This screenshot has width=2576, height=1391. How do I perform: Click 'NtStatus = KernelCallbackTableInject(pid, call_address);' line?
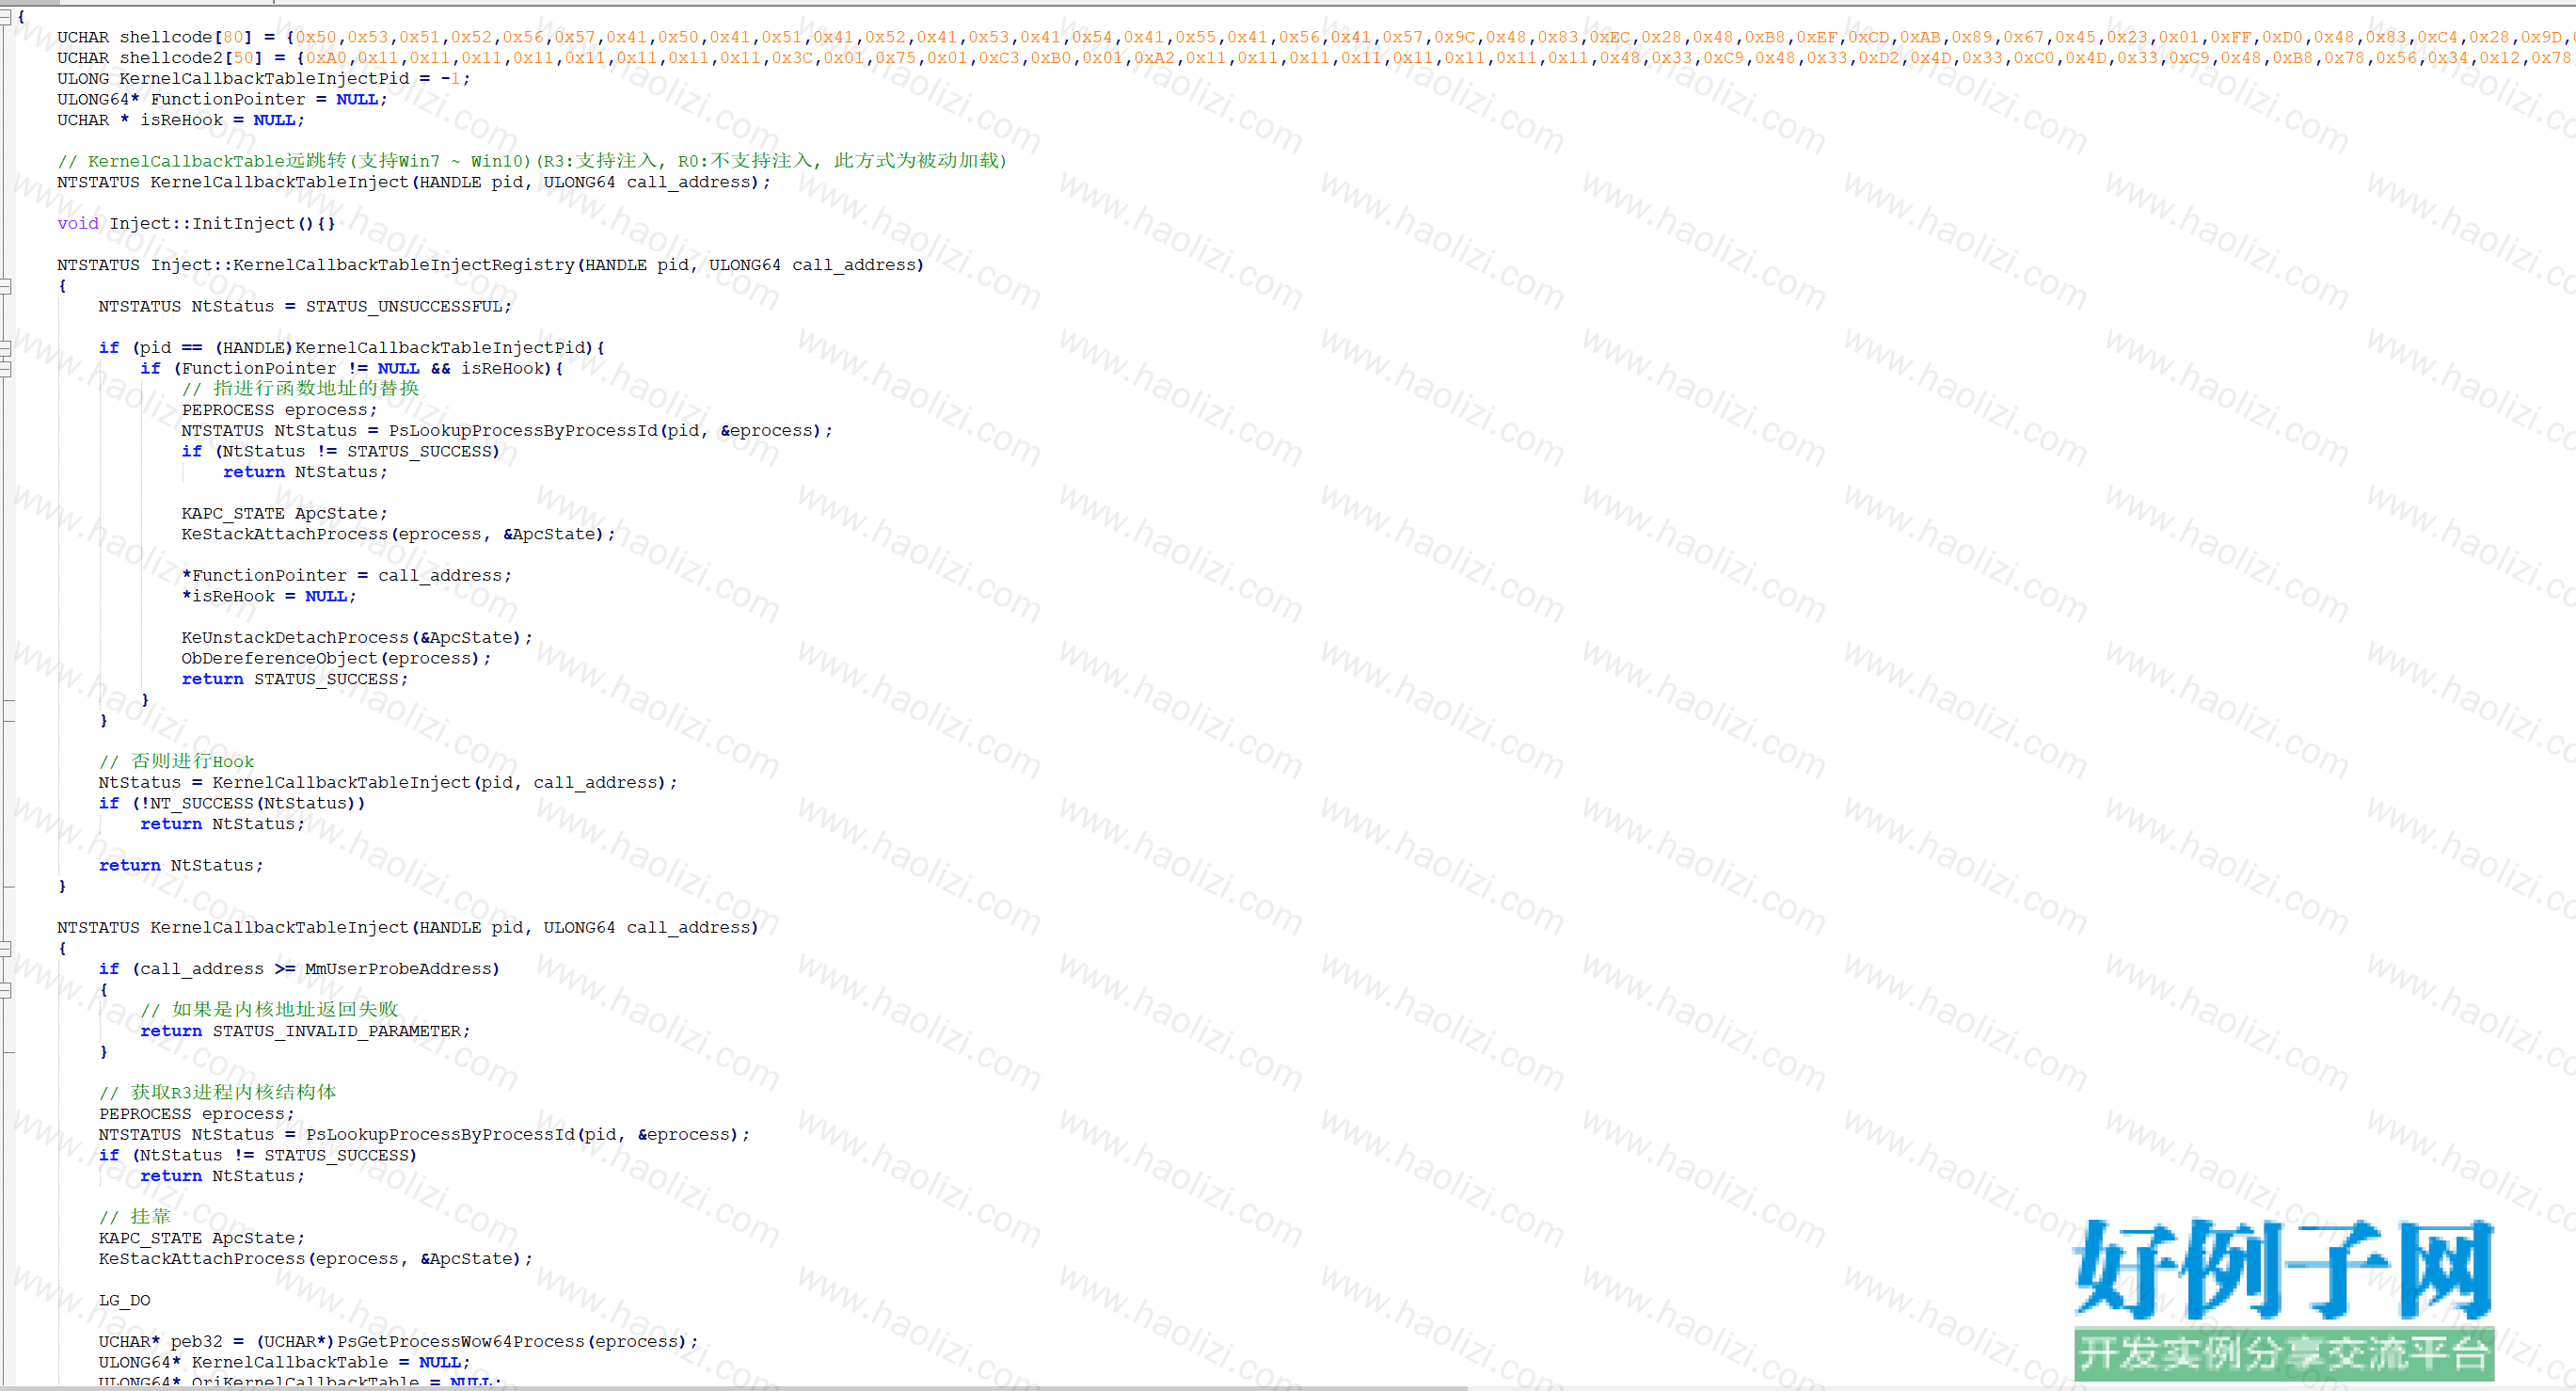388,783
